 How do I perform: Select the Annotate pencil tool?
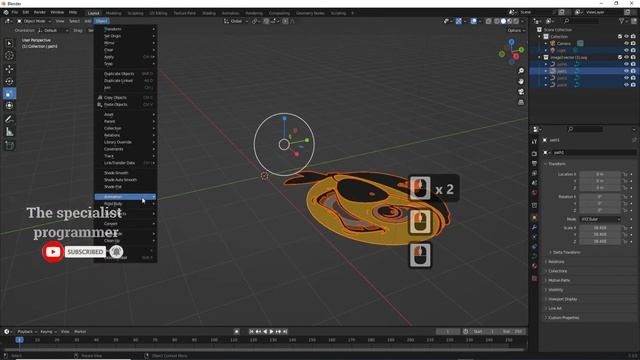[x=9, y=119]
